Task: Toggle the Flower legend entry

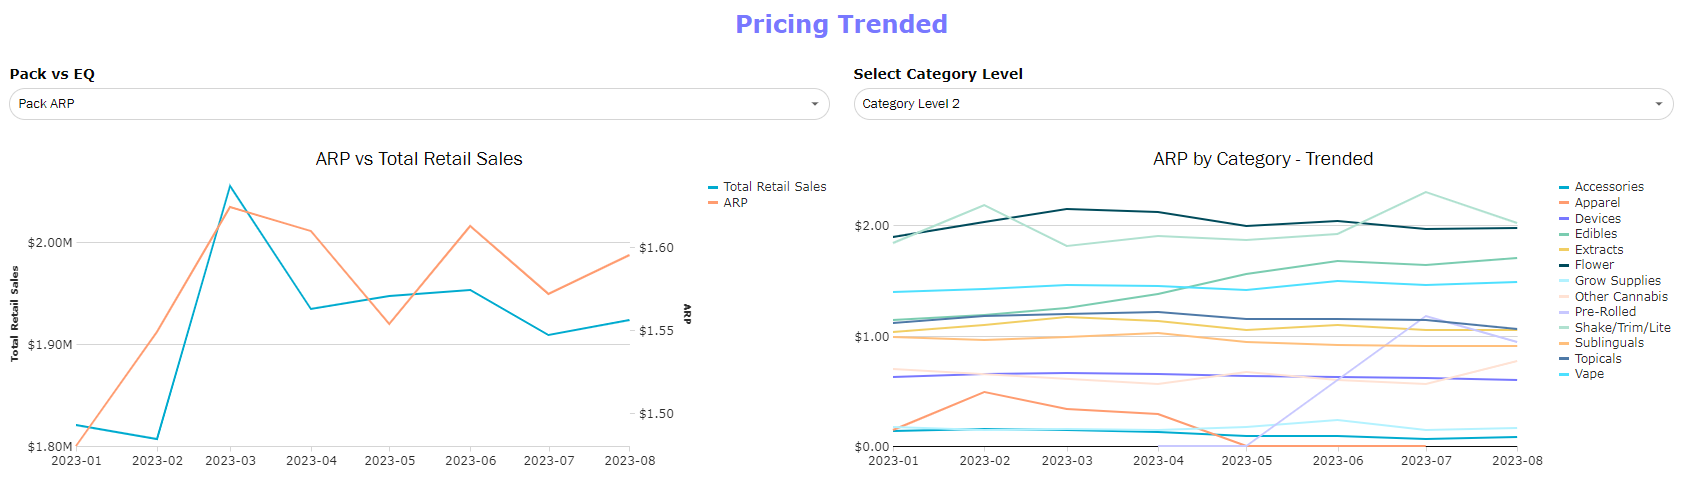Action: click(1594, 265)
